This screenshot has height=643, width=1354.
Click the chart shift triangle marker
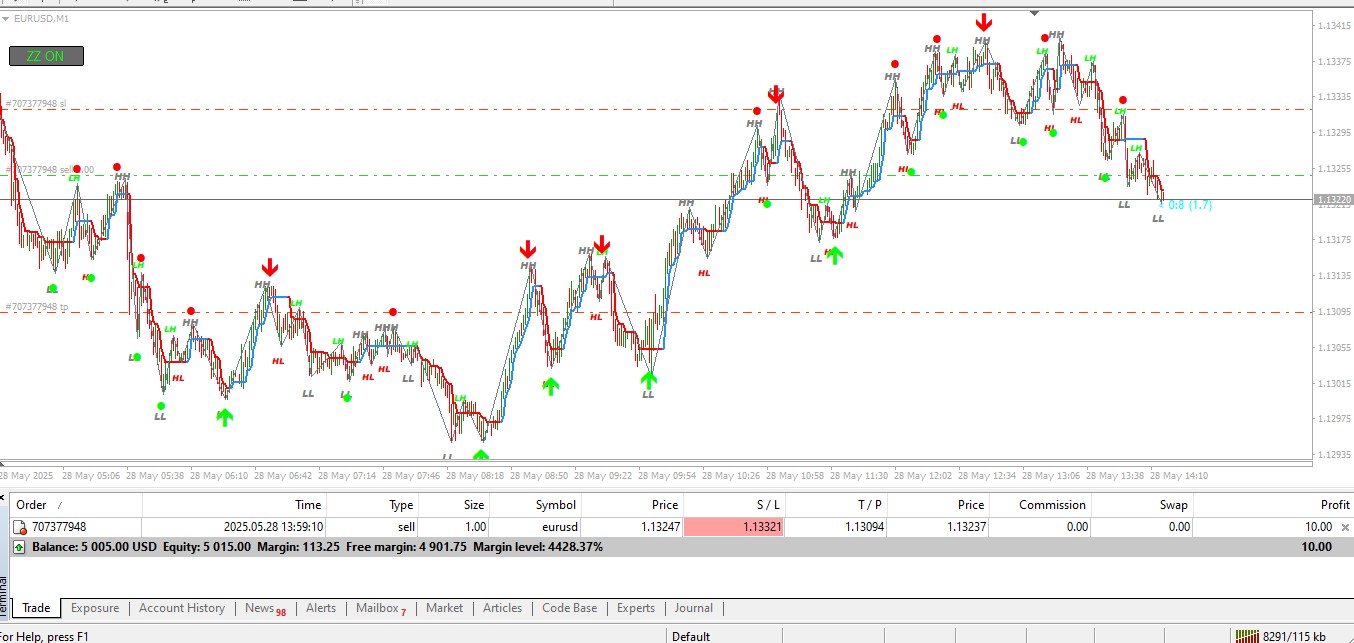click(1034, 13)
